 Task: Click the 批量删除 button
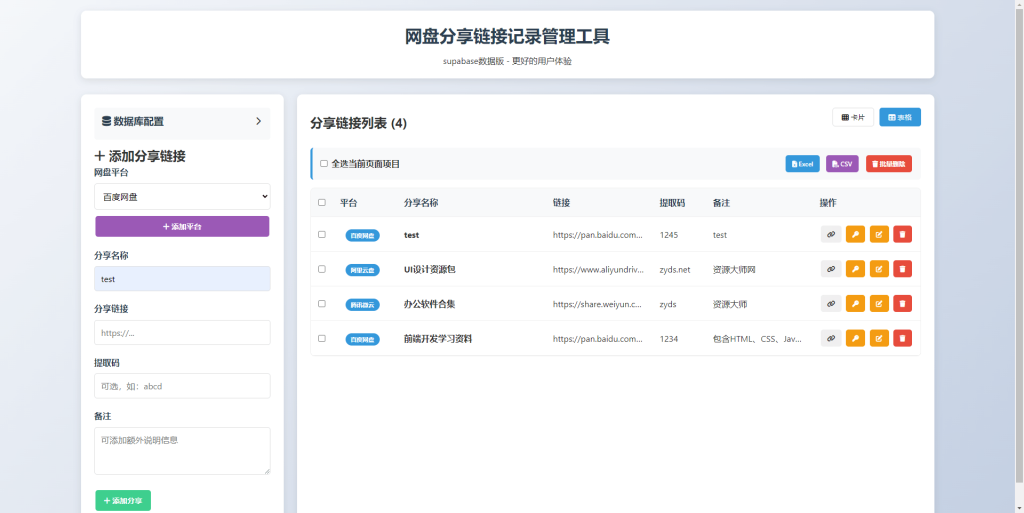click(x=889, y=164)
